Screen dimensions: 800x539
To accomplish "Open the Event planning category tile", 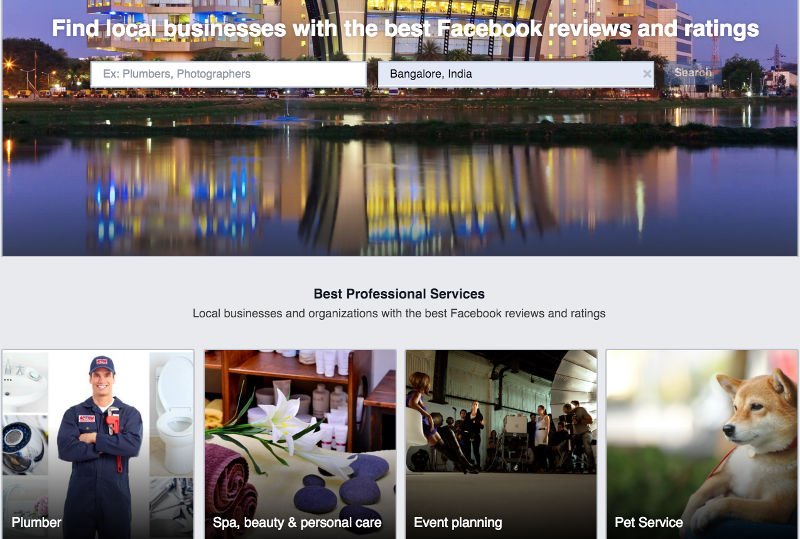I will click(502, 444).
